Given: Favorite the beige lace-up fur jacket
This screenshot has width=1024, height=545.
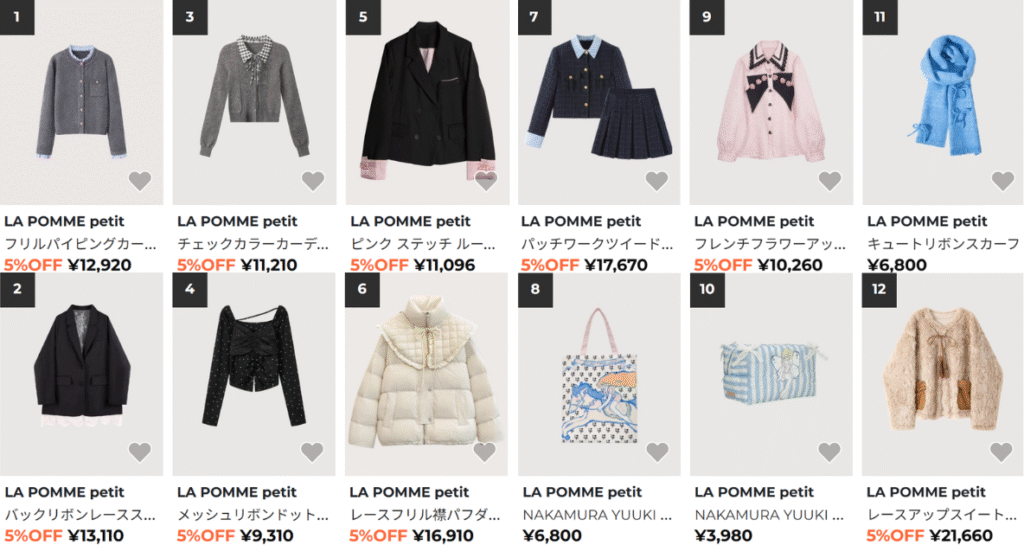Looking at the screenshot, I should (x=1001, y=452).
